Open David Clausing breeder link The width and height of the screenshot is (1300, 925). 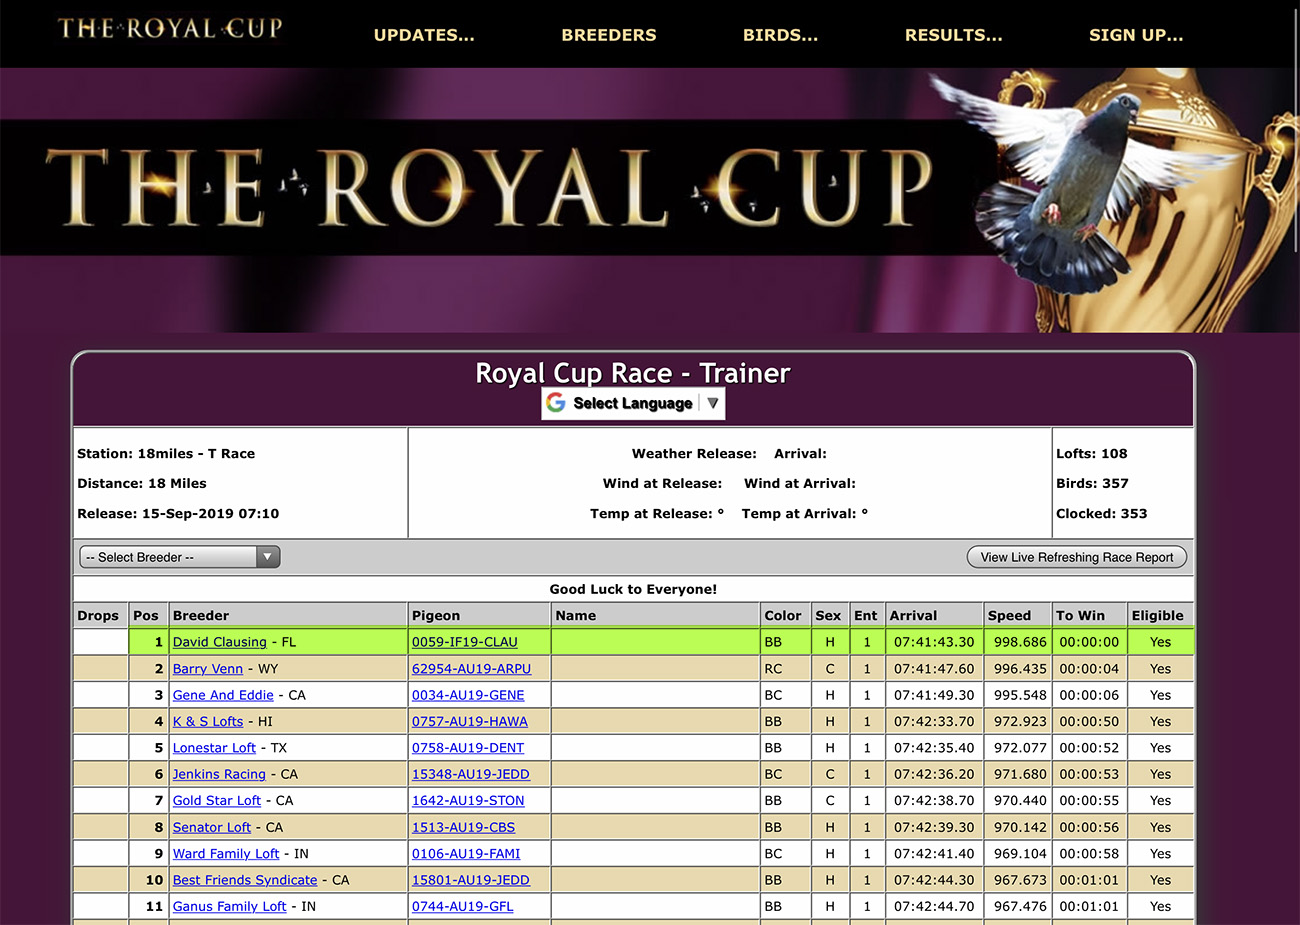pyautogui.click(x=220, y=642)
